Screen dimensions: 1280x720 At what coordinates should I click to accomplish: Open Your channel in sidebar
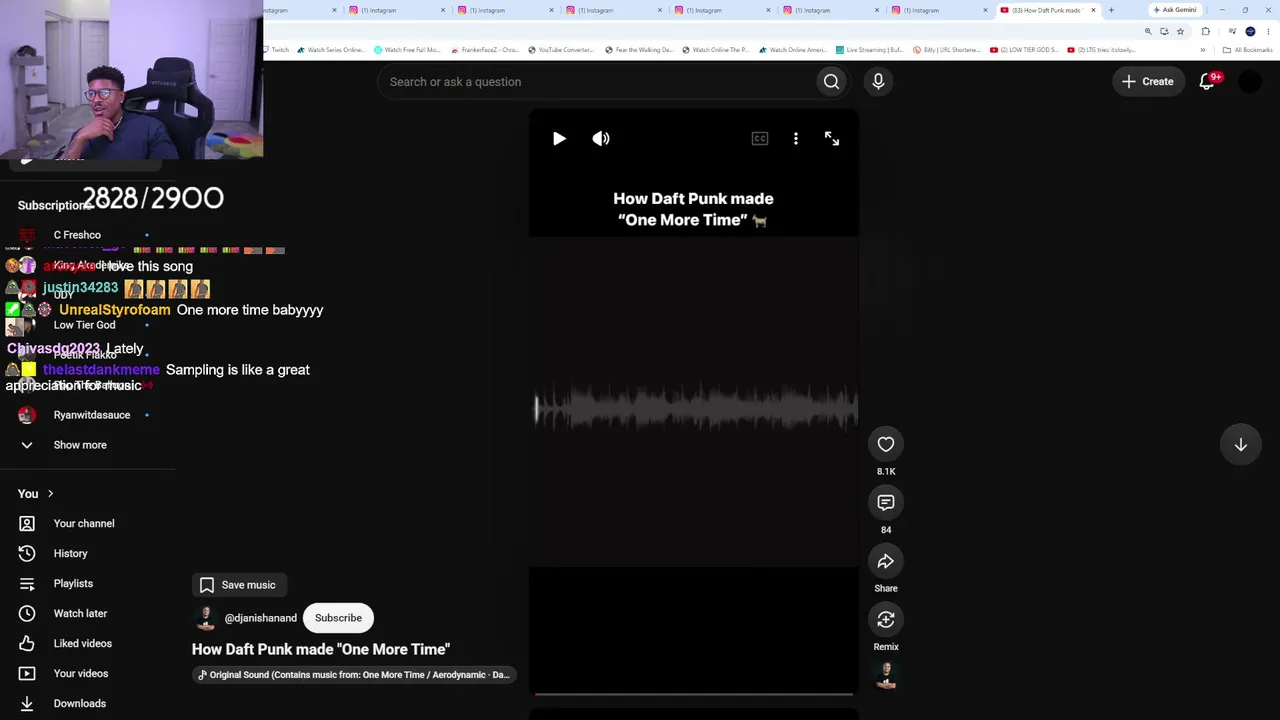pyautogui.click(x=84, y=524)
